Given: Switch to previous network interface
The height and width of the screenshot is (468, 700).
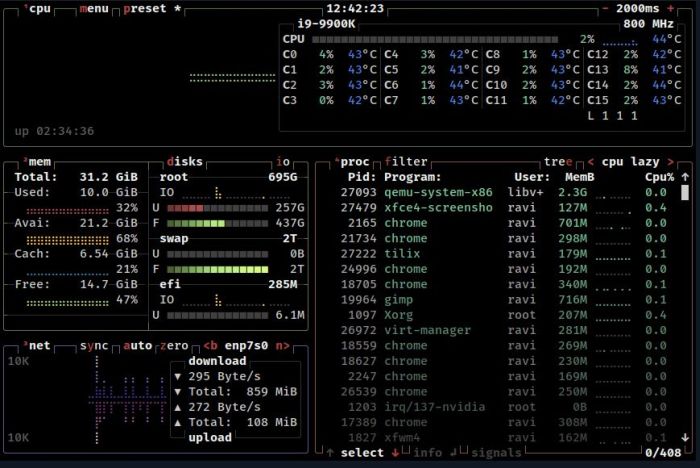Looking at the screenshot, I should pyautogui.click(x=210, y=346).
